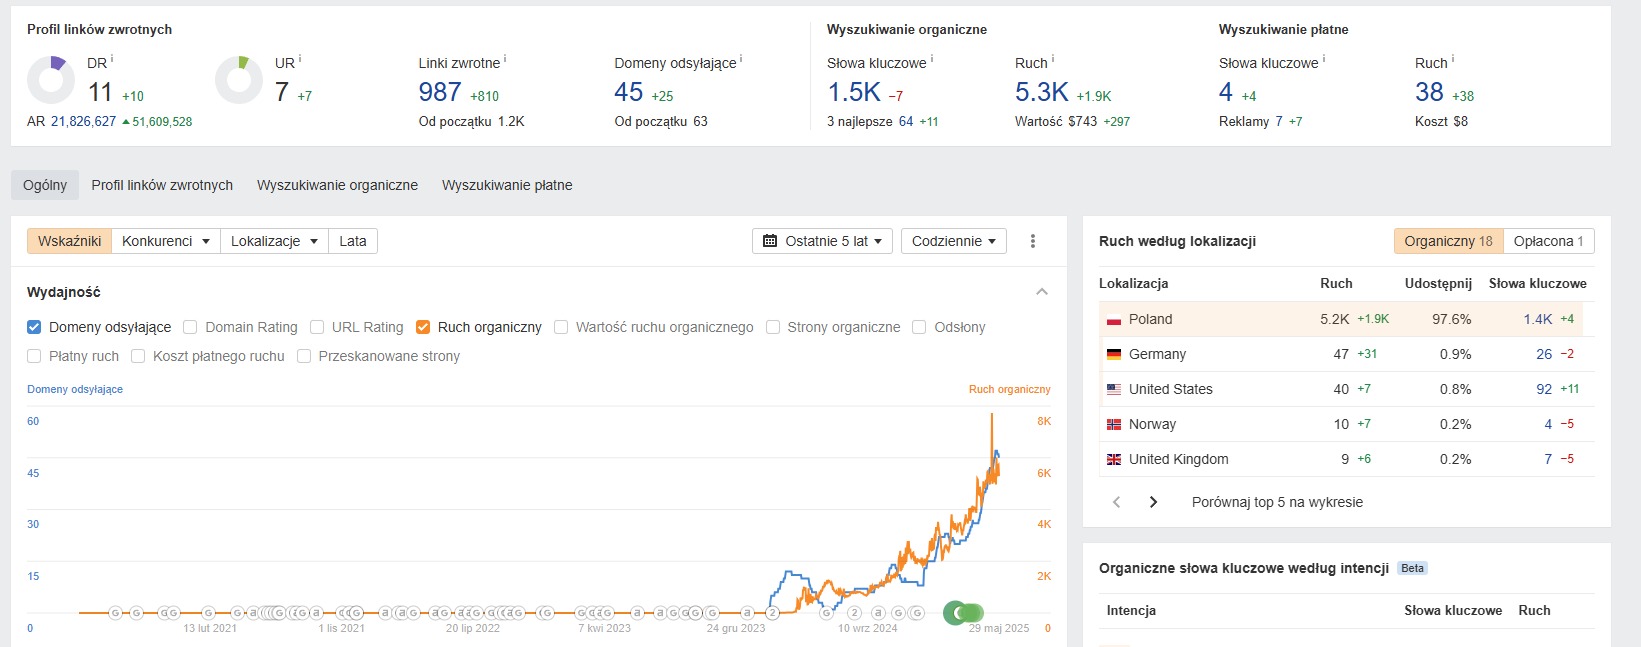Viewport: 1641px width, 647px height.
Task: Go to previous page of locations
Action: coord(1117,502)
